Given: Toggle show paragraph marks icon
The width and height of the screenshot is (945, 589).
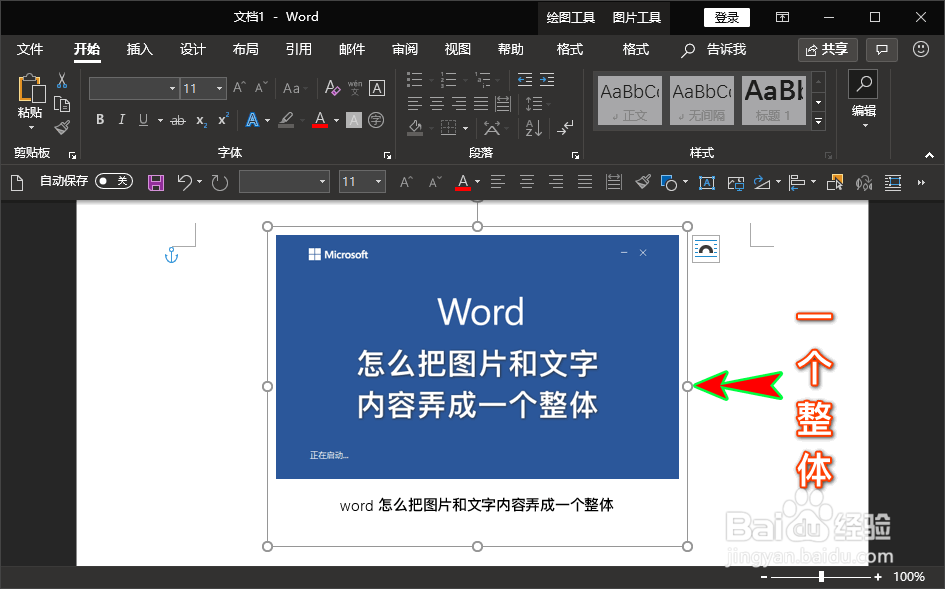Looking at the screenshot, I should pyautogui.click(x=565, y=128).
